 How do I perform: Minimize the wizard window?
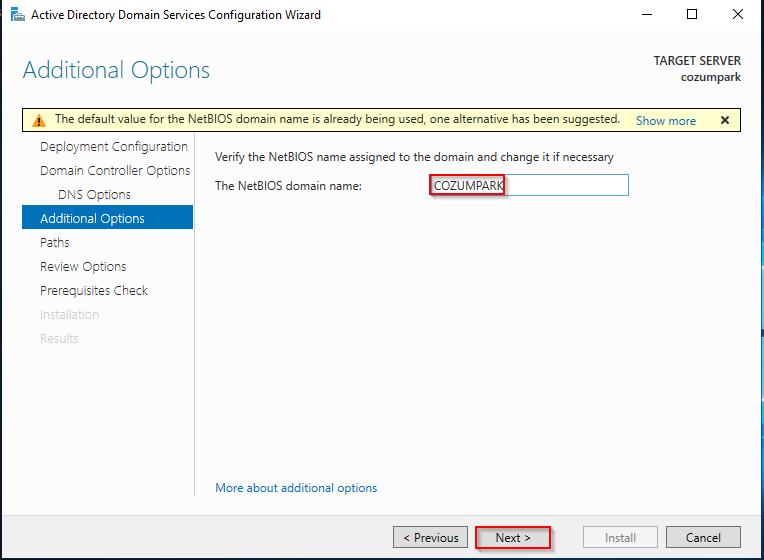pyautogui.click(x=647, y=15)
